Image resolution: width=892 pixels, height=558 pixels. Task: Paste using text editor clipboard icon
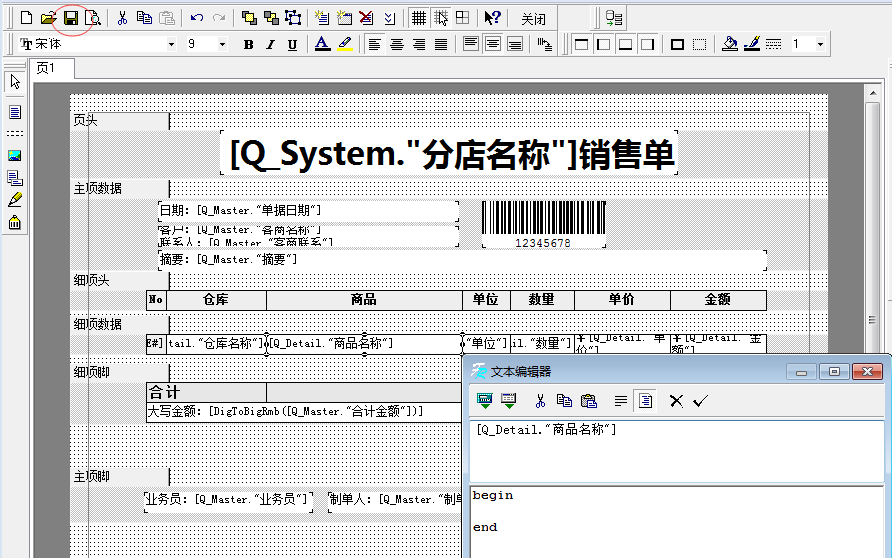tap(589, 401)
